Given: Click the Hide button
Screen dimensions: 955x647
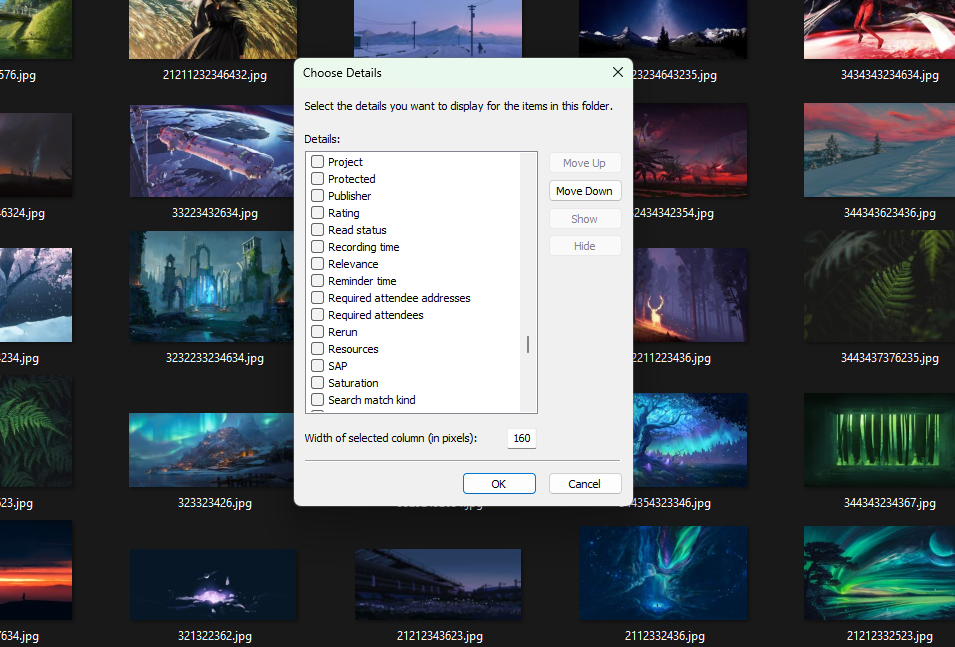Looking at the screenshot, I should [x=585, y=246].
